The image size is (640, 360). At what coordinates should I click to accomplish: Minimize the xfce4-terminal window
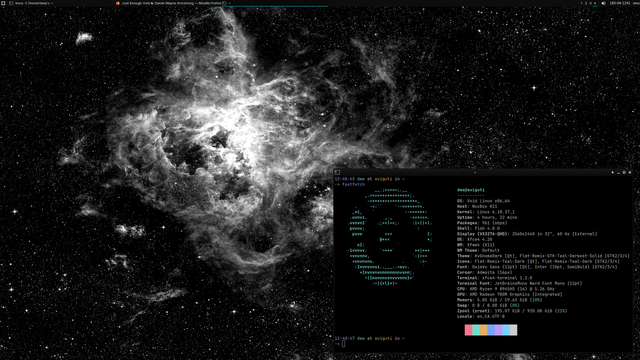[x=618, y=173]
